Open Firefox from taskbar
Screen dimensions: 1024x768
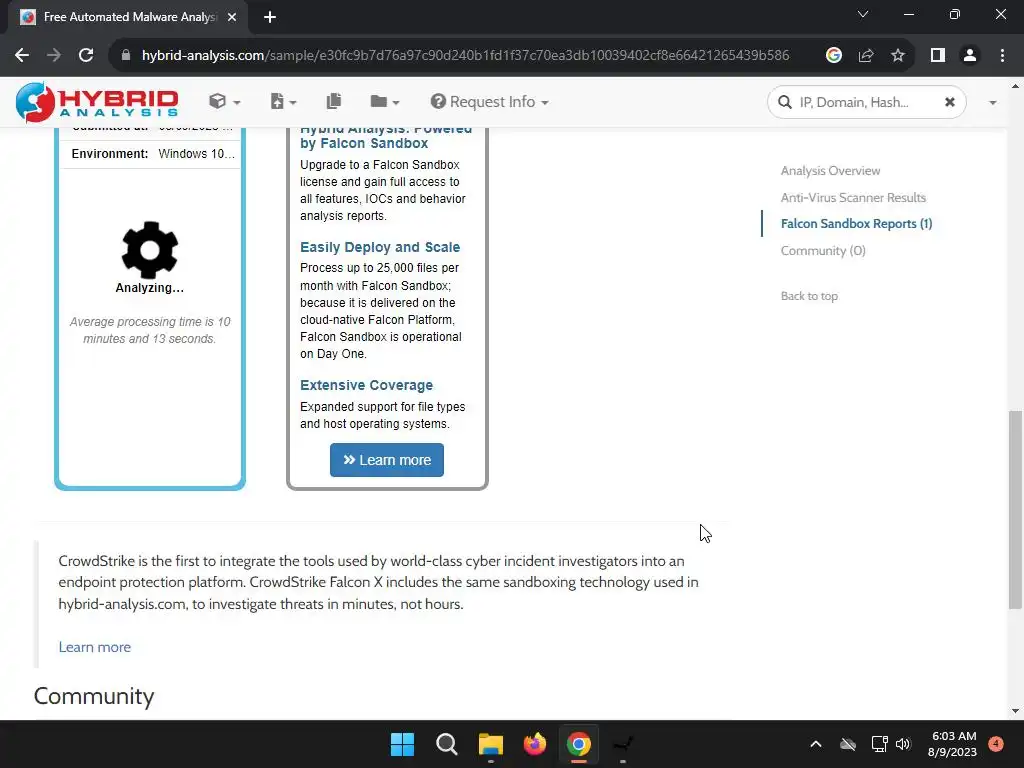(x=535, y=744)
